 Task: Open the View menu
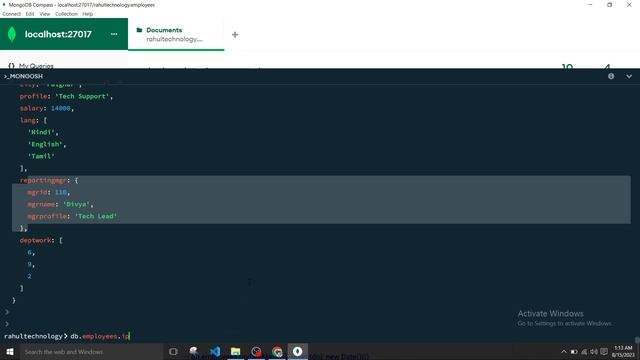click(44, 14)
